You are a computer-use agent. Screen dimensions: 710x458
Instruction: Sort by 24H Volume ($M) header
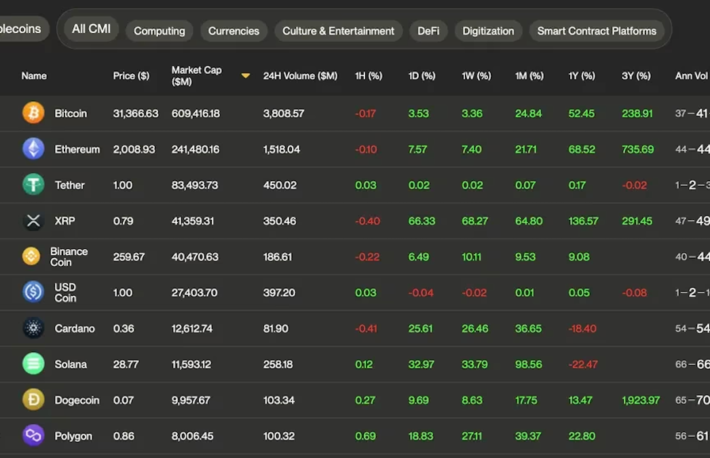coord(300,76)
